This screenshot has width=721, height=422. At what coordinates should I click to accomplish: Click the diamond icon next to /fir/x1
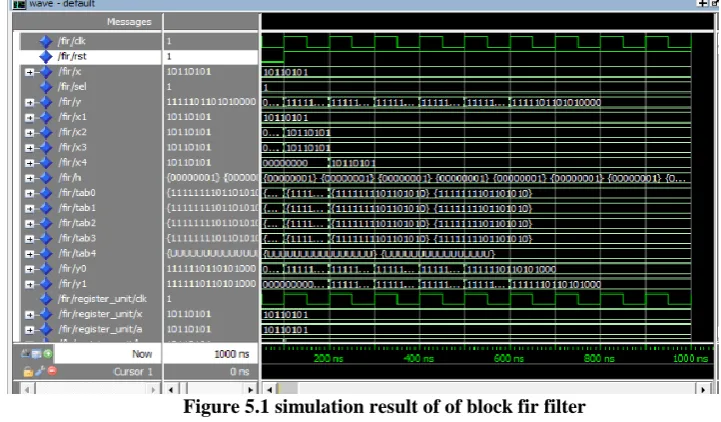(46, 117)
